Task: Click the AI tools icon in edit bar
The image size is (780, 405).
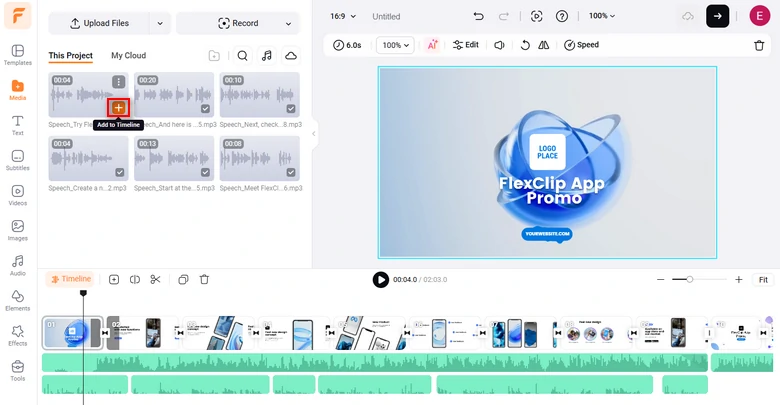Action: point(432,45)
